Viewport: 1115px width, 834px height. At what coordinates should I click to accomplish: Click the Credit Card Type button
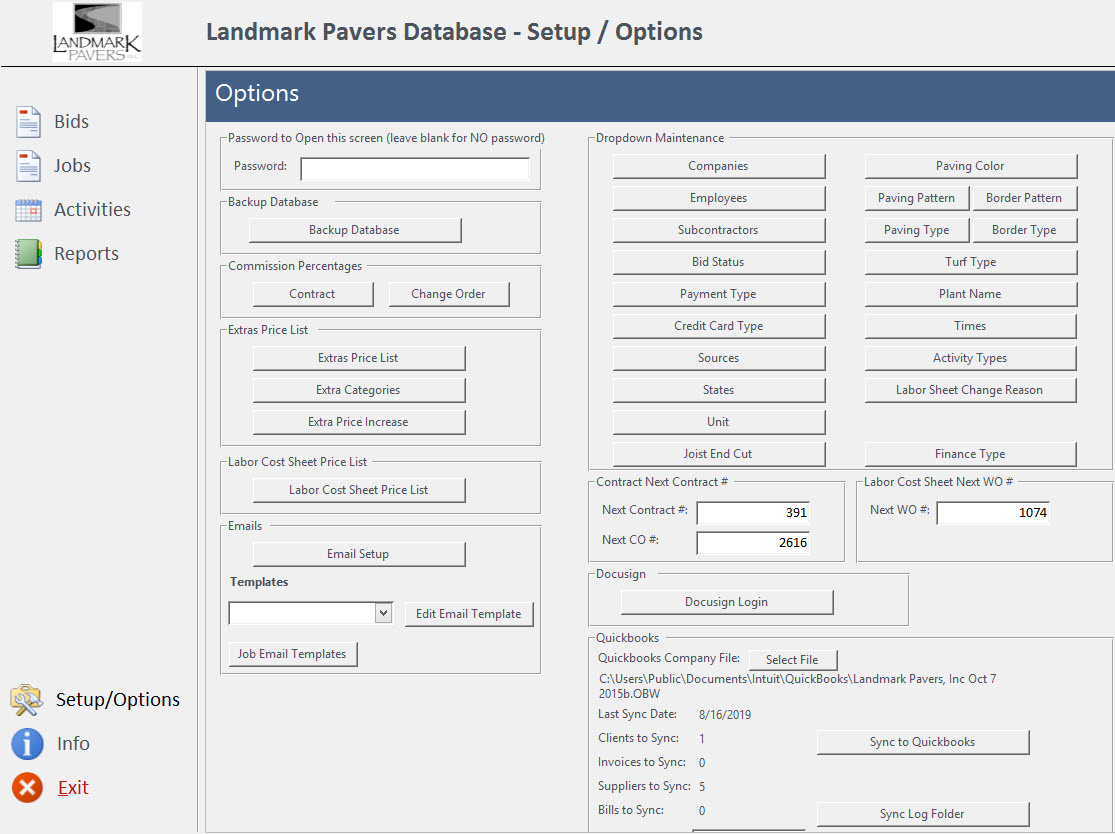click(719, 326)
